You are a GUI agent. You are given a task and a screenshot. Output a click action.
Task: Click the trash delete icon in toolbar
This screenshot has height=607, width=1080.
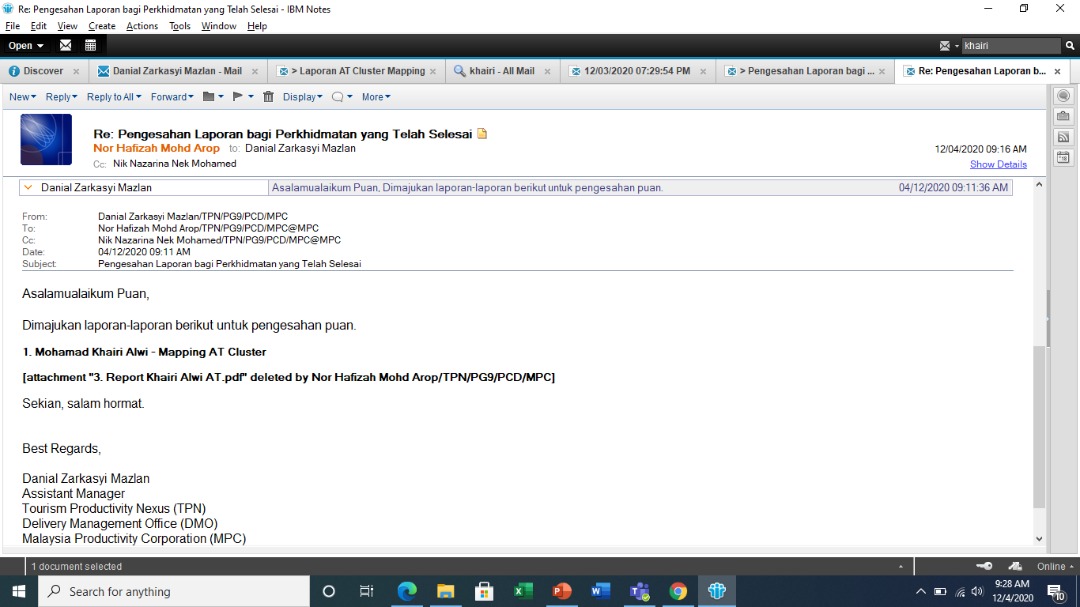tap(268, 97)
